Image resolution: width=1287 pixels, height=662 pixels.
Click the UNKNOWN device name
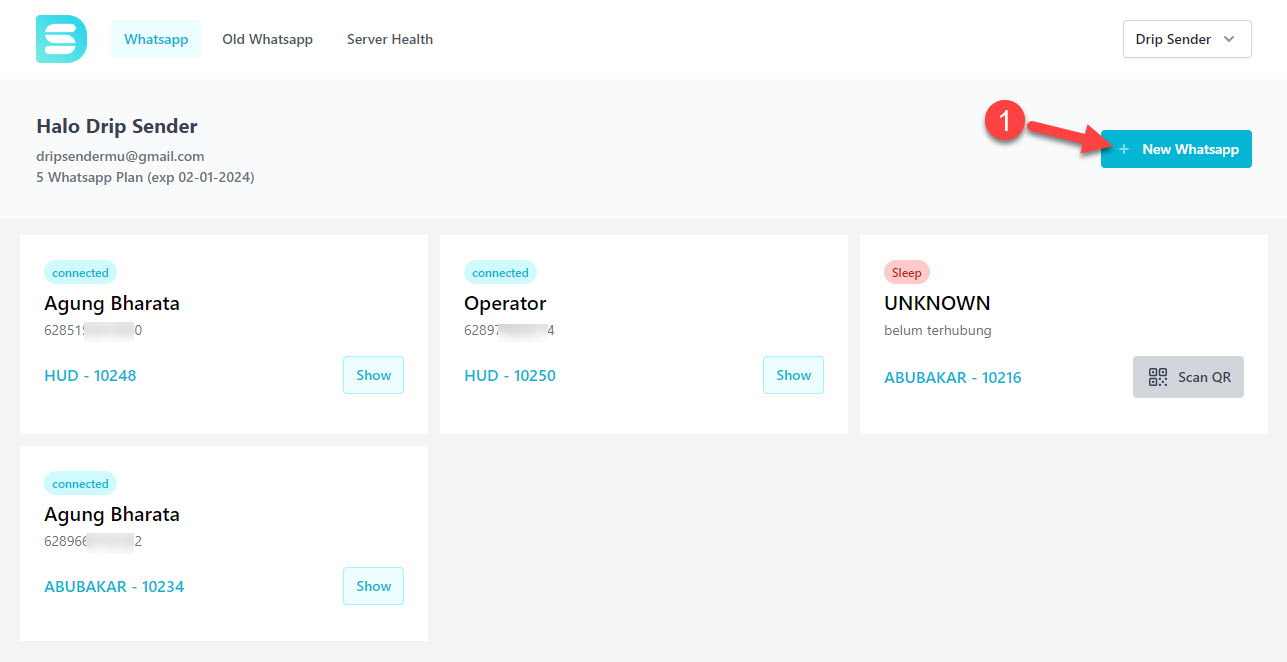coord(937,303)
